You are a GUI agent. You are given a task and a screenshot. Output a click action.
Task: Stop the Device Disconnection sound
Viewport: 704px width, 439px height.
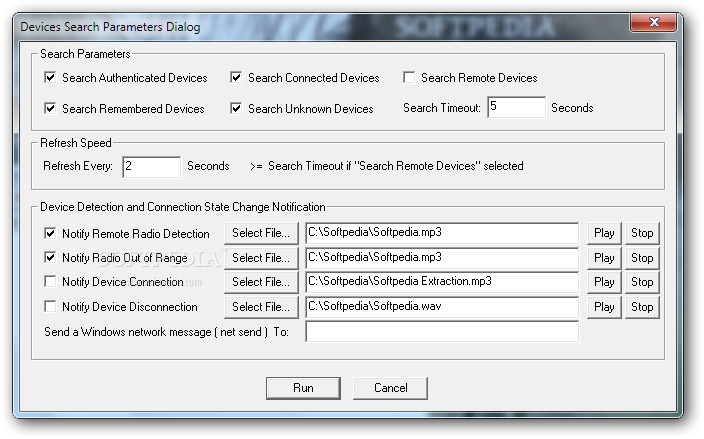tap(642, 307)
